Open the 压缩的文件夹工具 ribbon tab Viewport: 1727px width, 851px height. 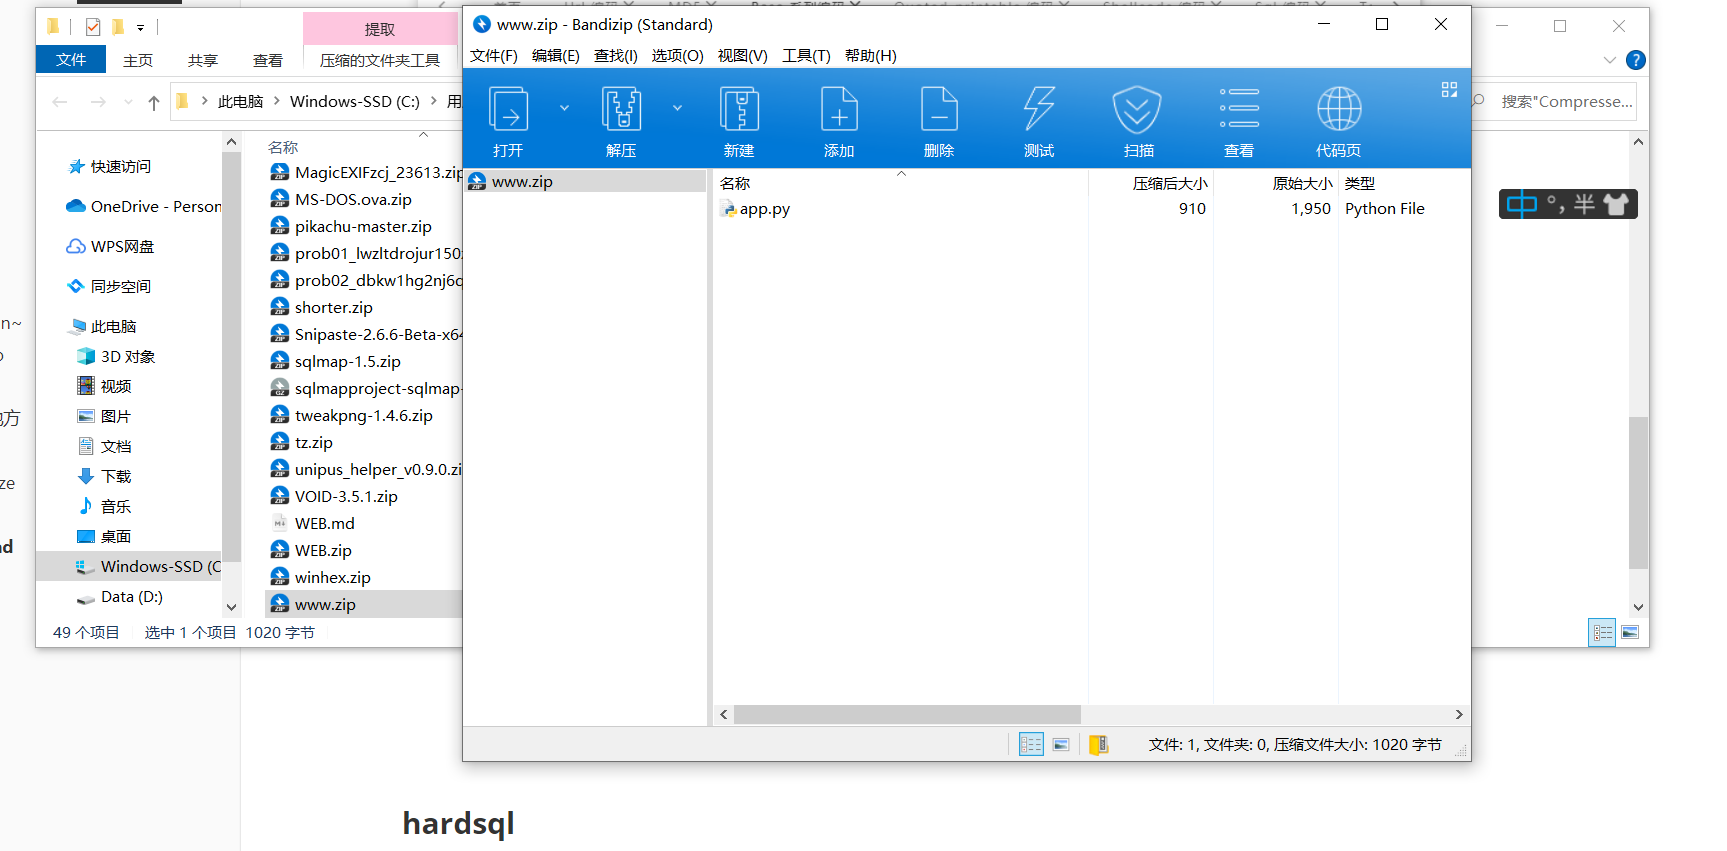(380, 60)
